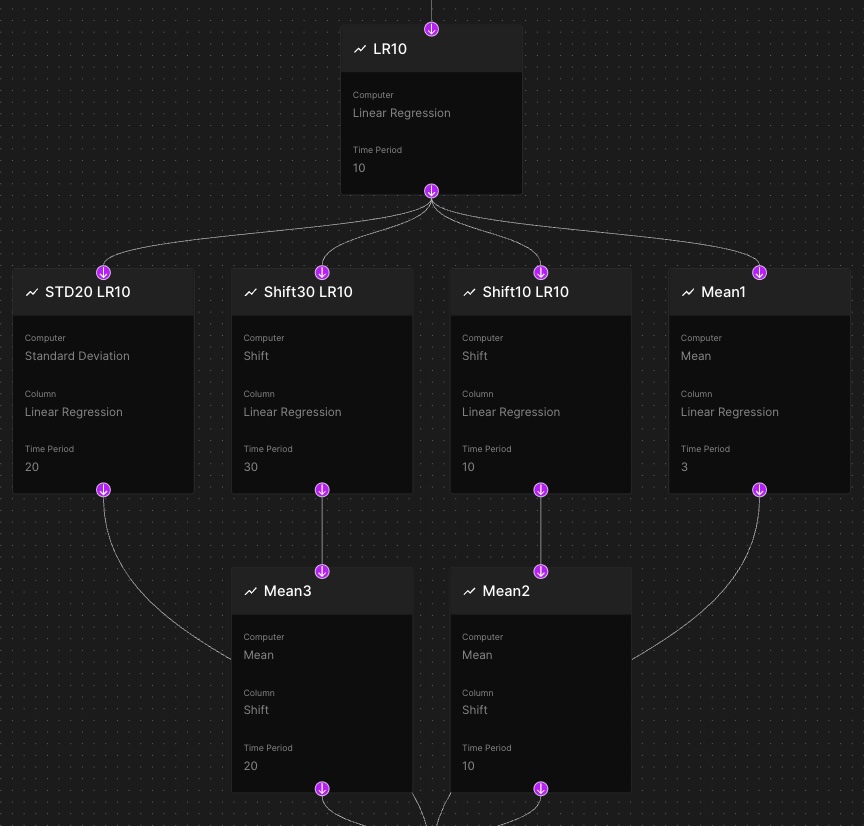
Task: Click Standard Deviation computer value in STD20 LR10
Action: point(77,356)
